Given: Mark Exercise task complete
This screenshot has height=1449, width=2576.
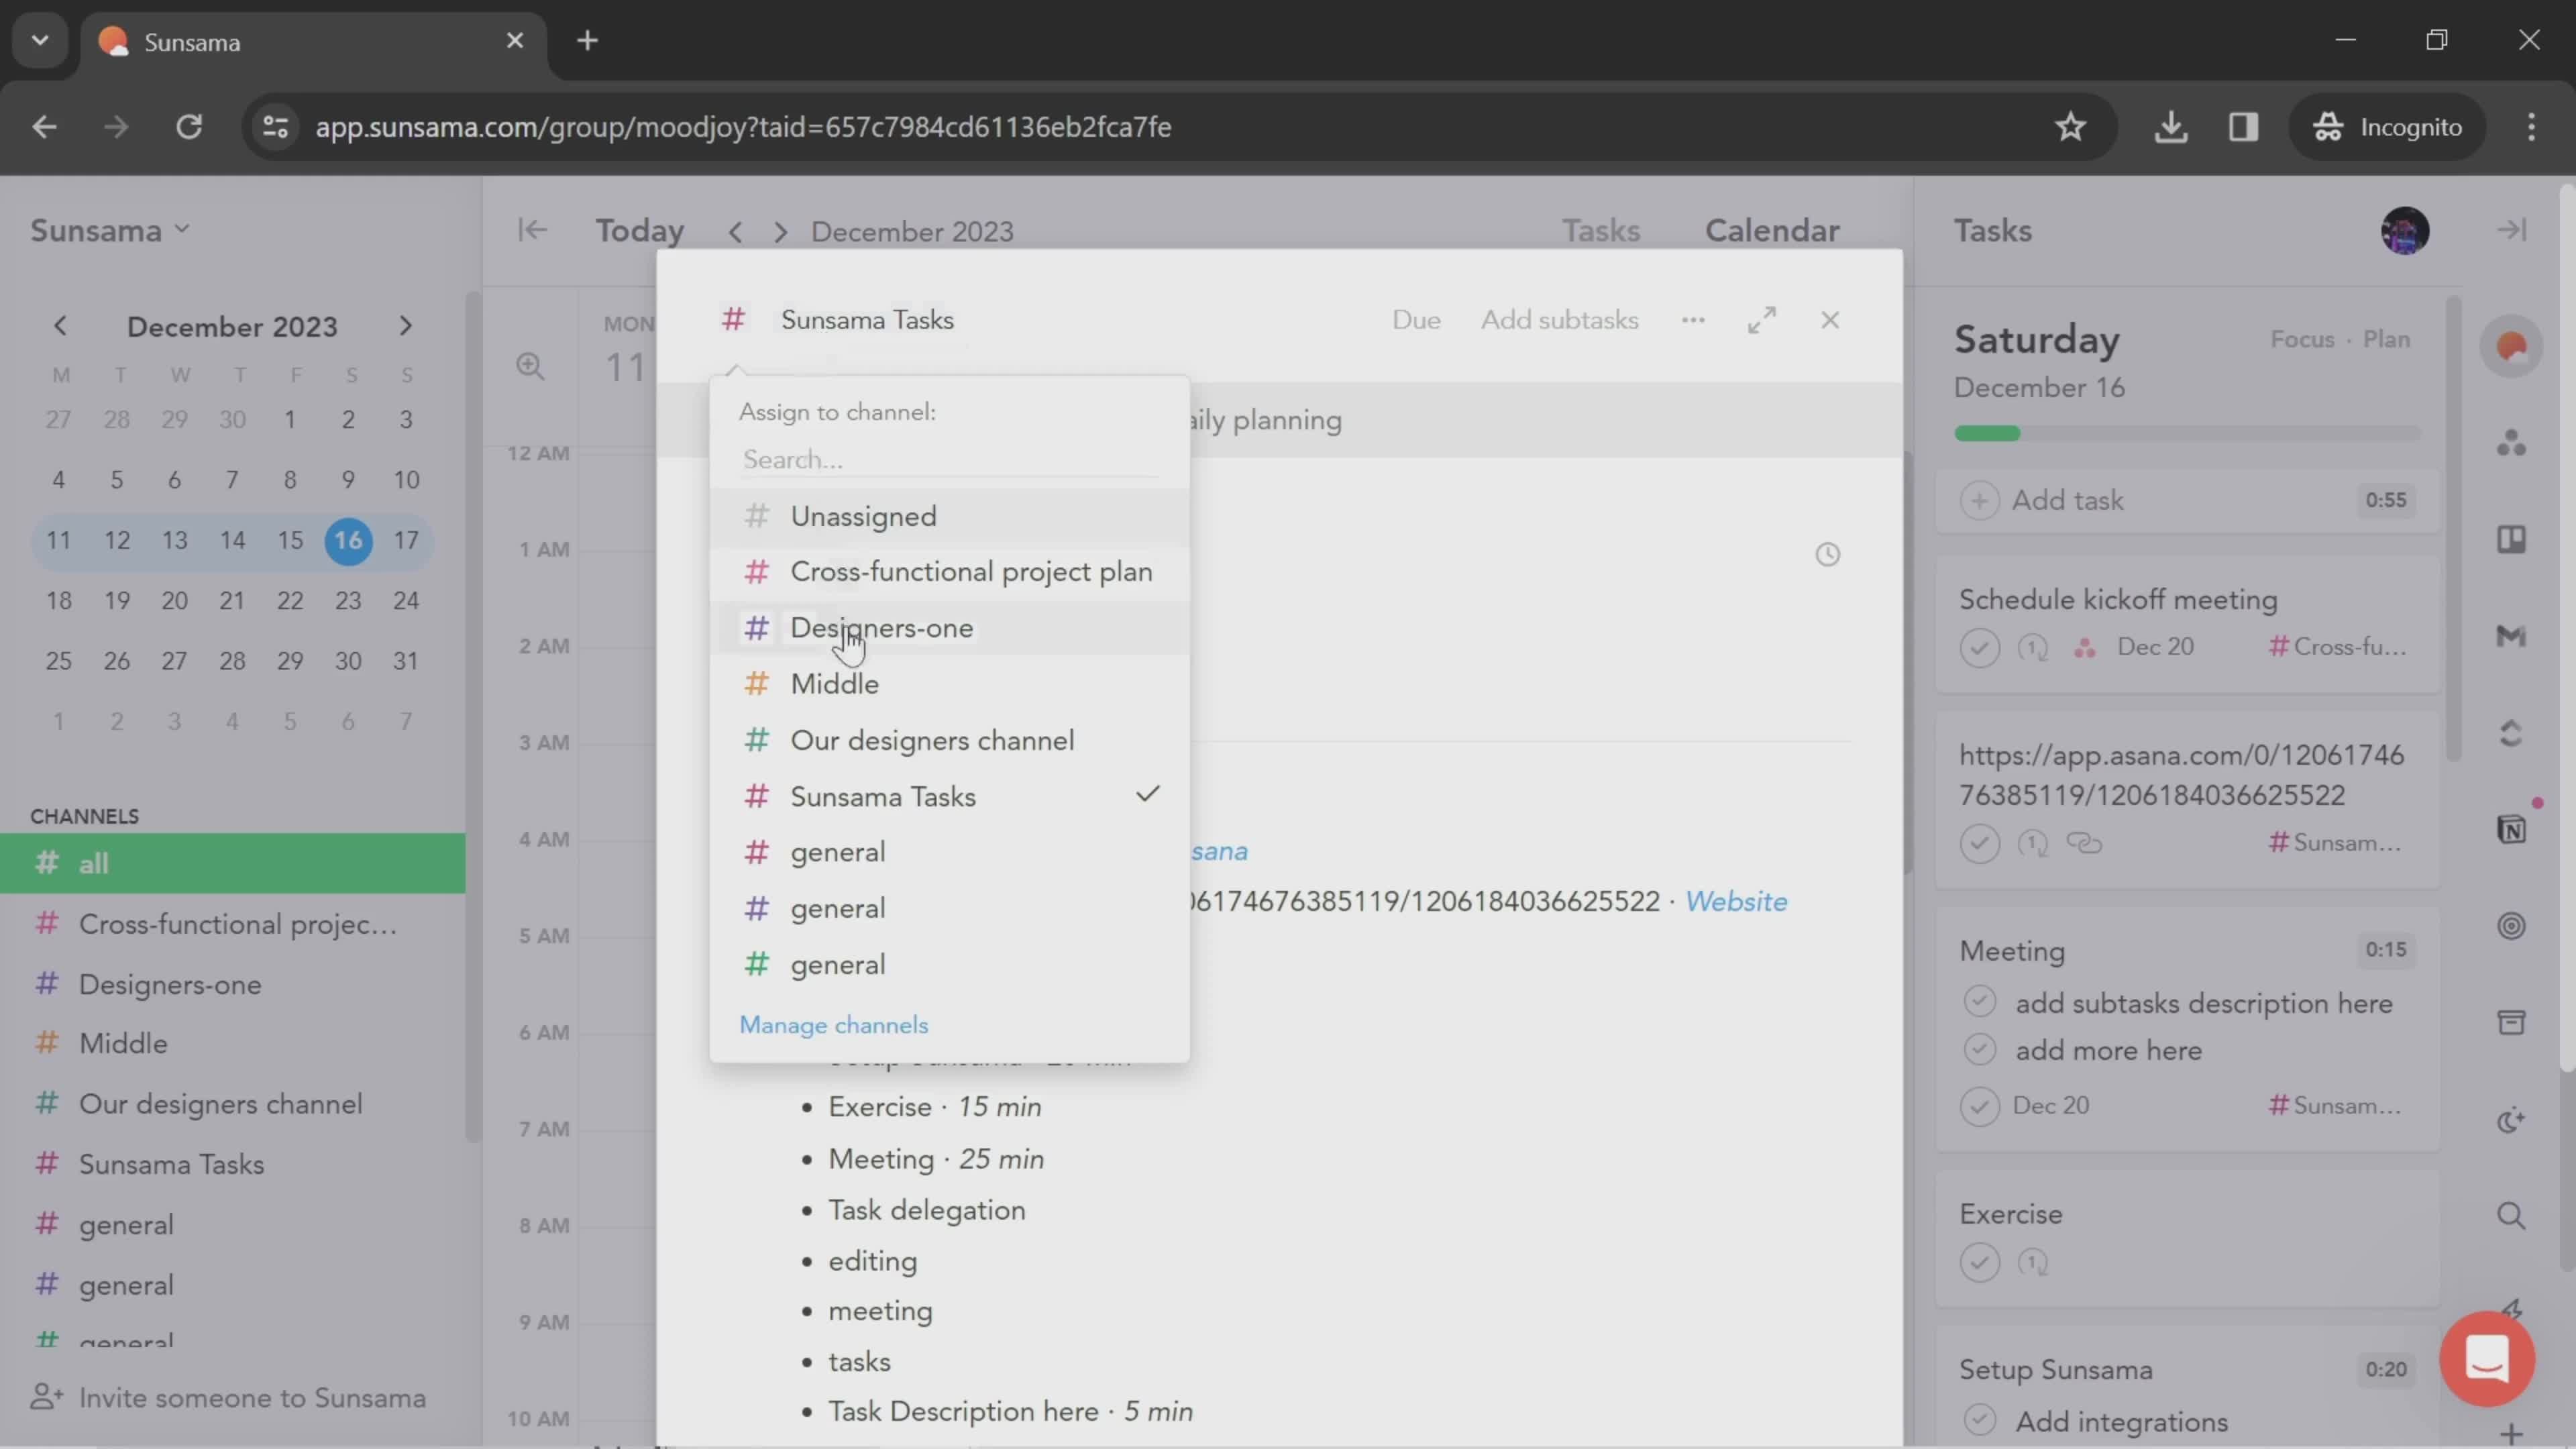Looking at the screenshot, I should click(x=1979, y=1262).
